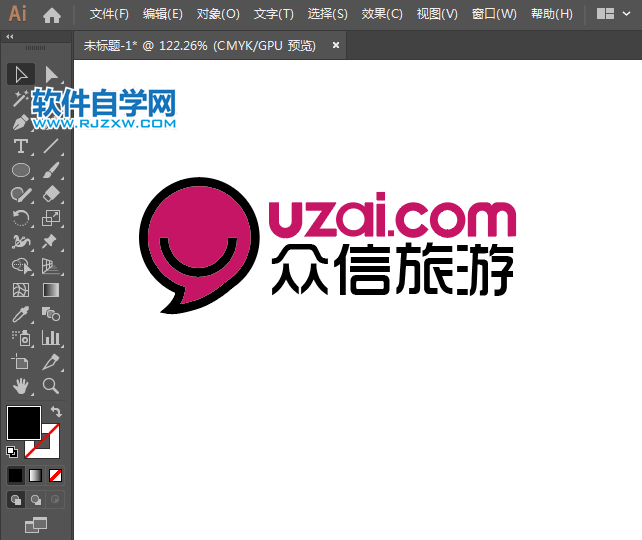Open the 效果(C) menu

click(382, 14)
